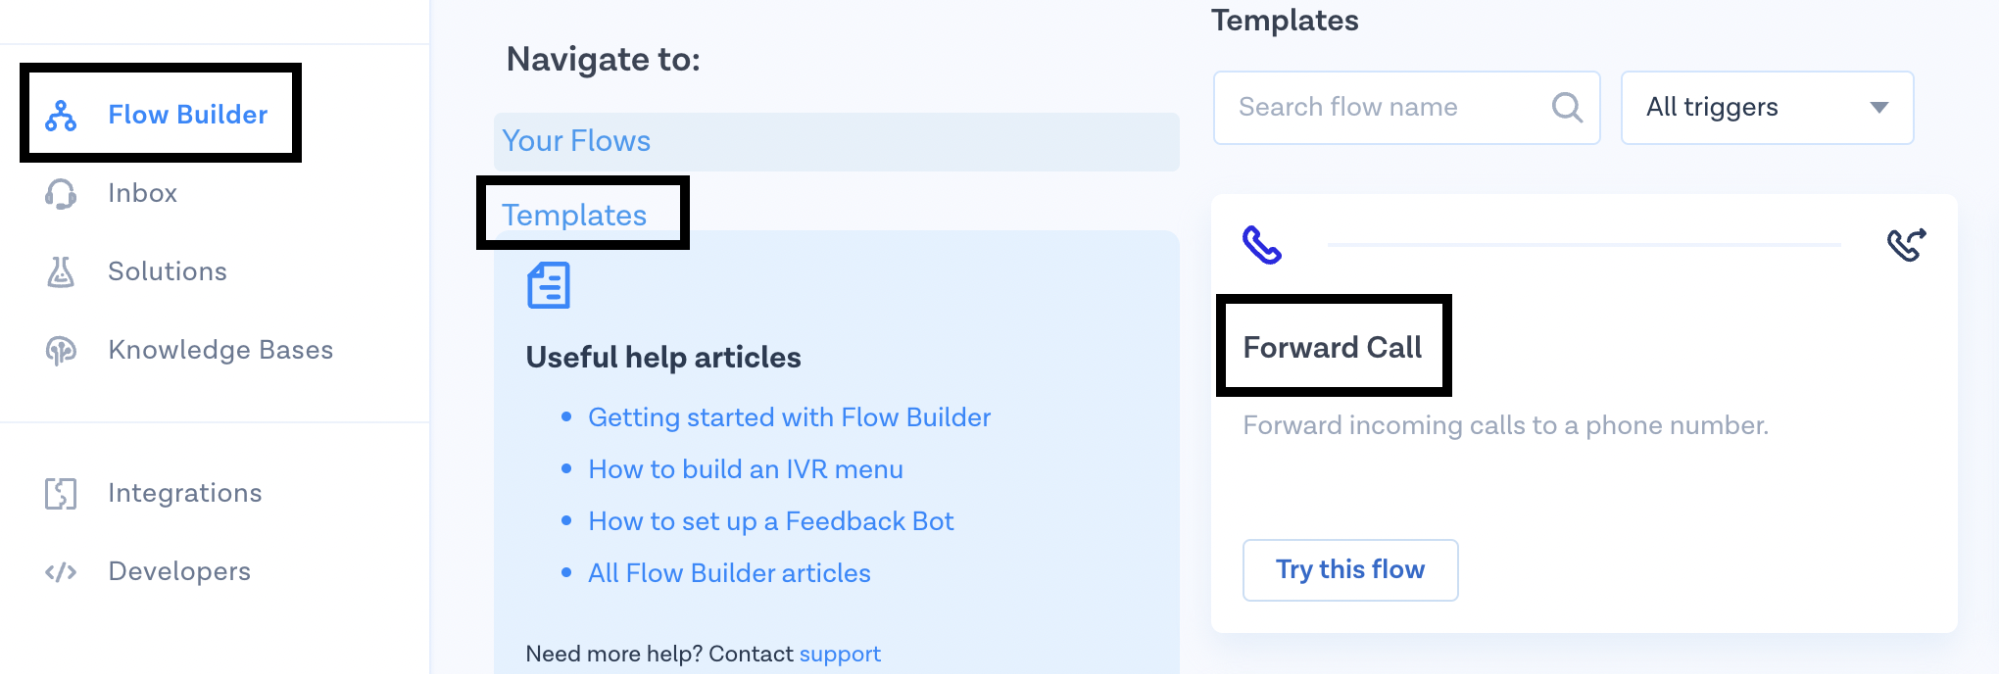
Task: Open the Your Flows link
Action: click(x=576, y=141)
